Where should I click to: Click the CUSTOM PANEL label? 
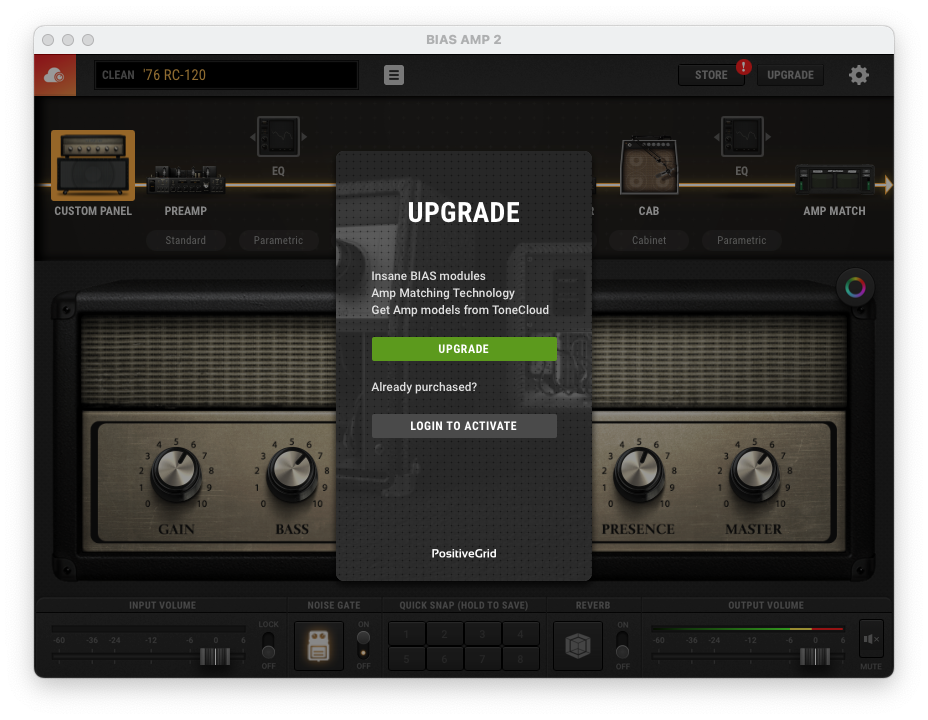click(x=93, y=211)
